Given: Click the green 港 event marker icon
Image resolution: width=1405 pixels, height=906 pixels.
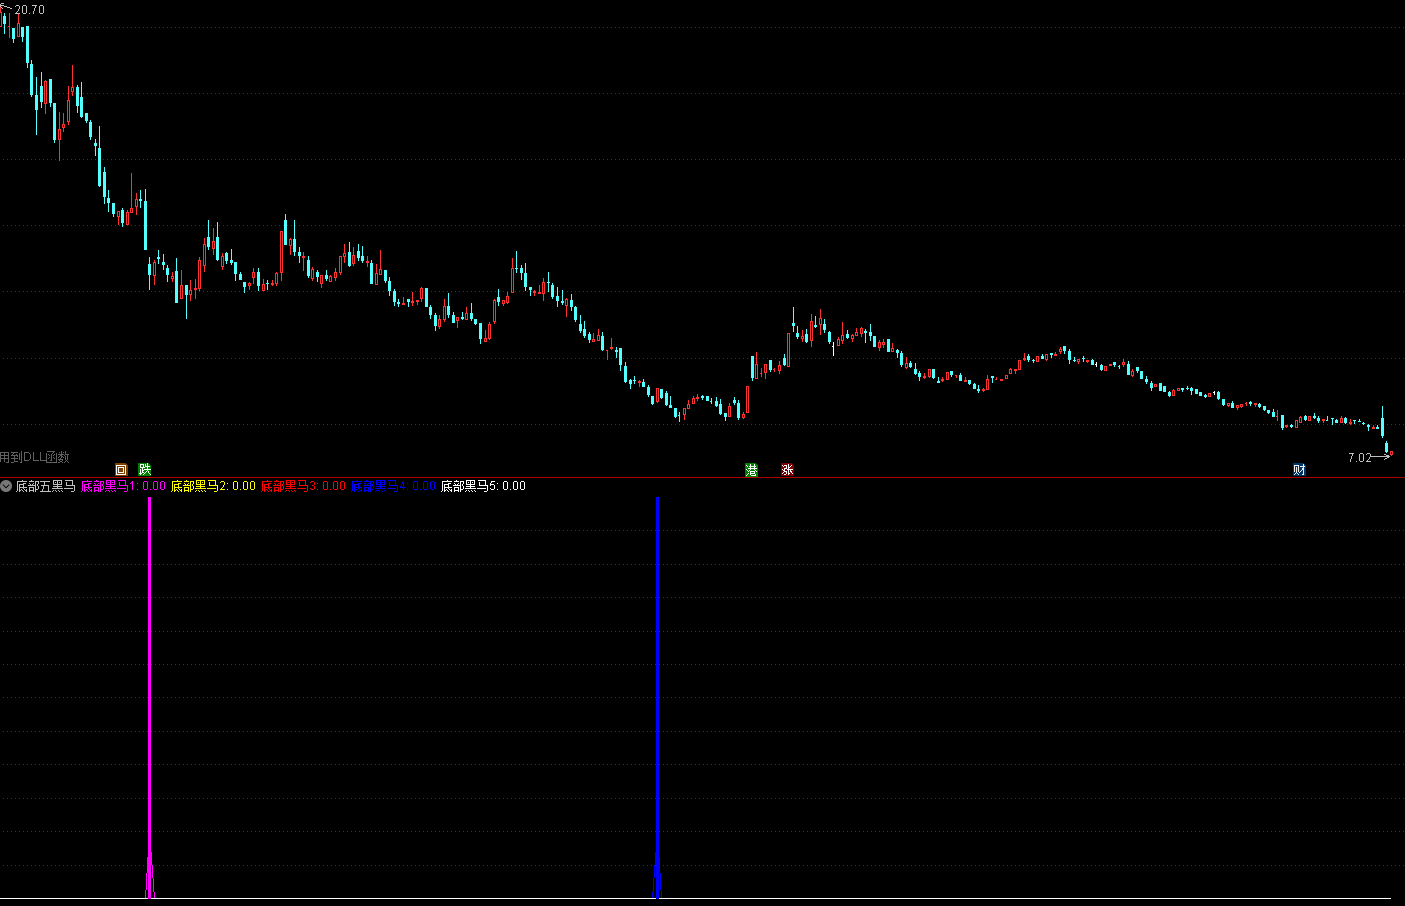Looking at the screenshot, I should [x=751, y=470].
